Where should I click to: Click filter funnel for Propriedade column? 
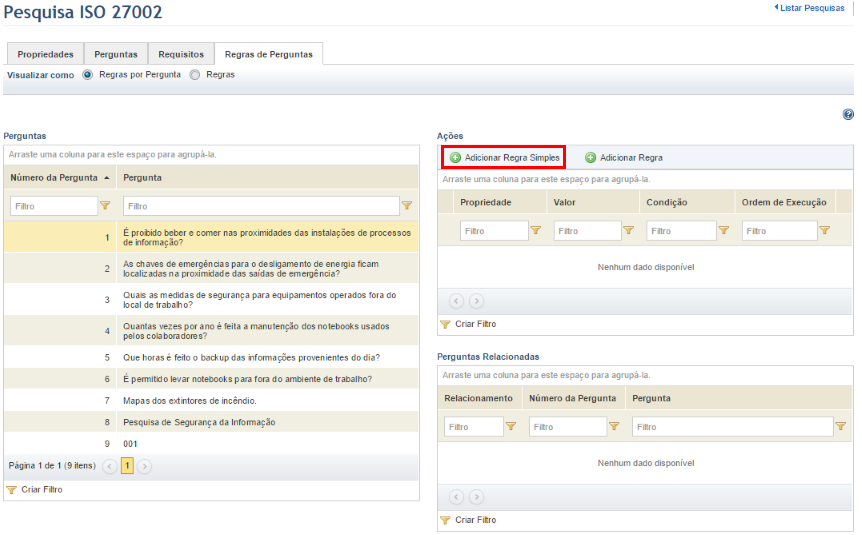(536, 230)
